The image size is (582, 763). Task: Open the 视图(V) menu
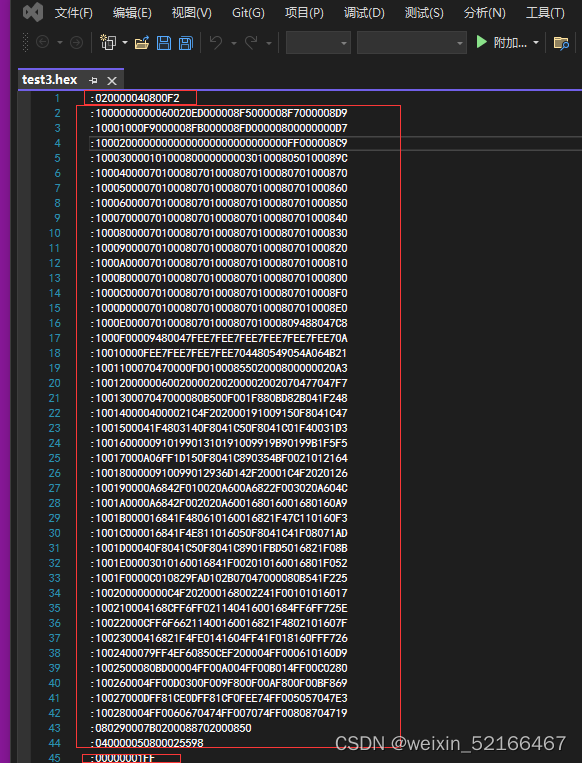click(192, 13)
